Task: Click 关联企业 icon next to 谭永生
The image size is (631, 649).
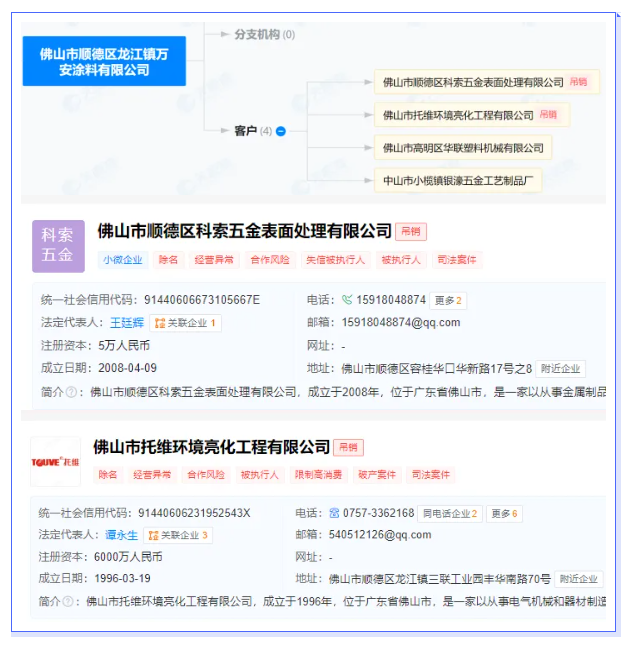Action: pos(151,535)
